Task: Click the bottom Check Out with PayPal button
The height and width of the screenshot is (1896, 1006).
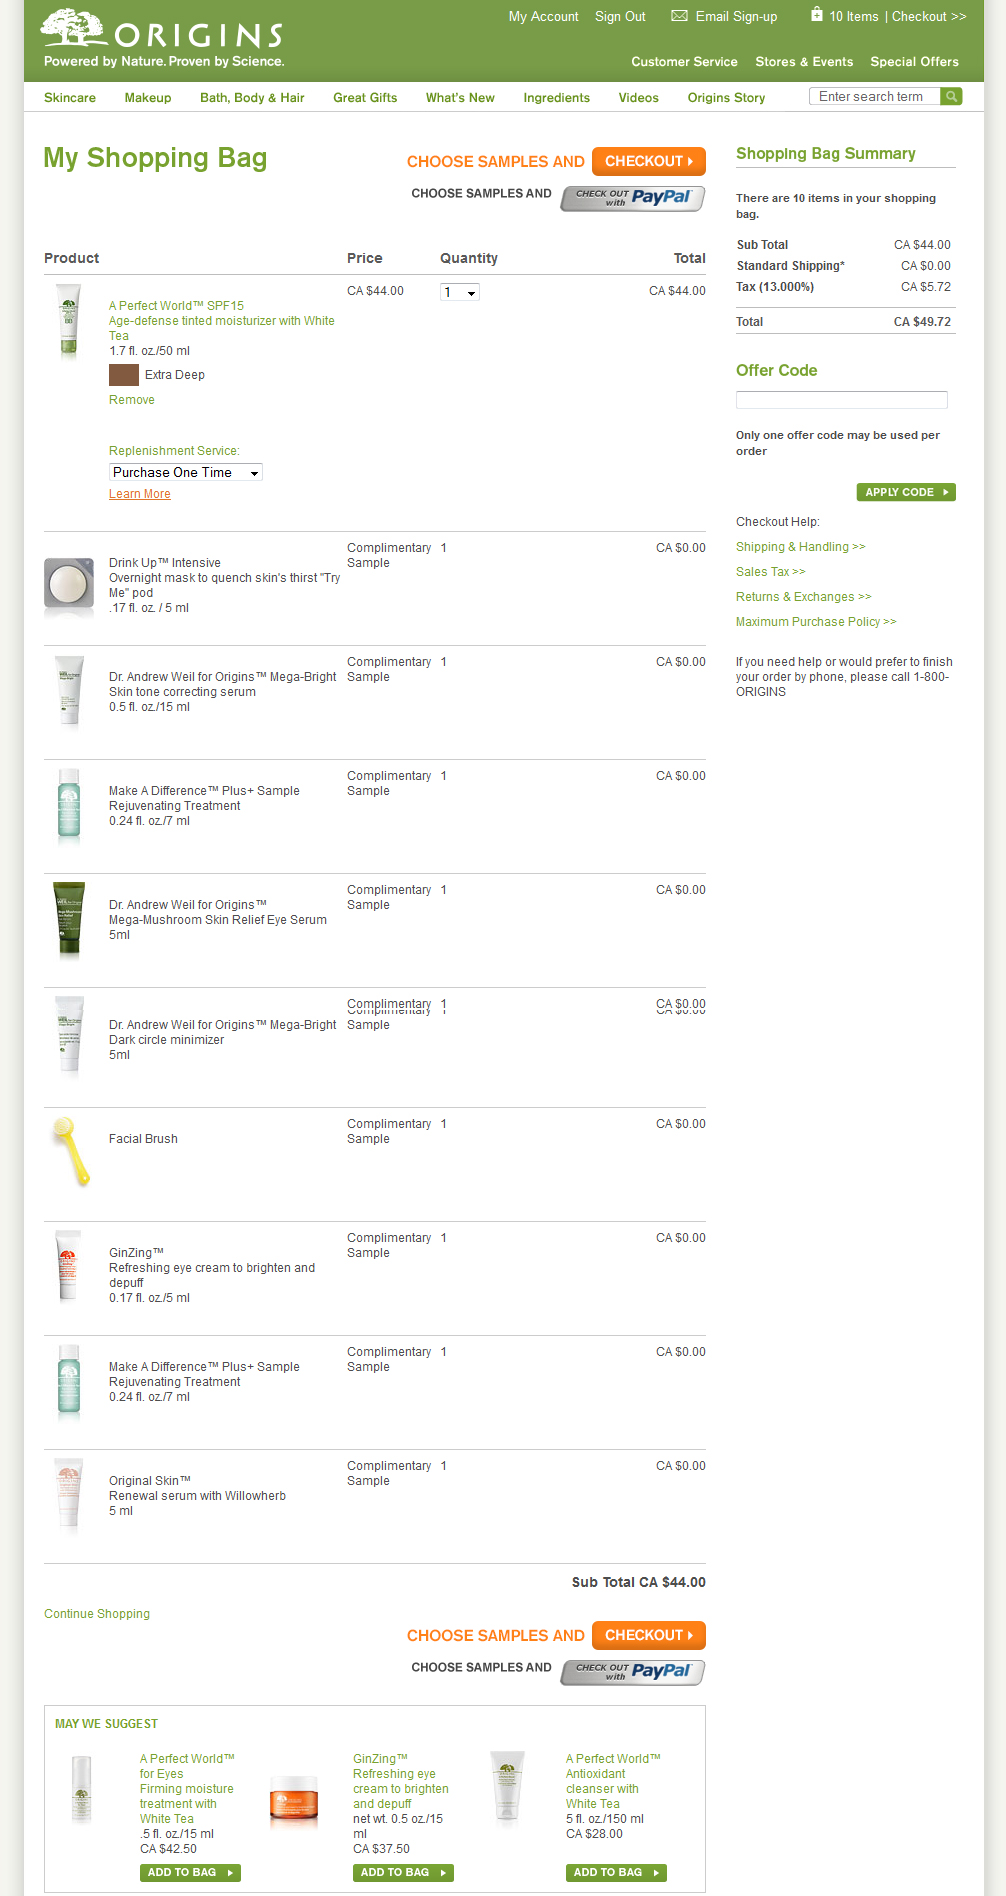Action: [x=633, y=1672]
